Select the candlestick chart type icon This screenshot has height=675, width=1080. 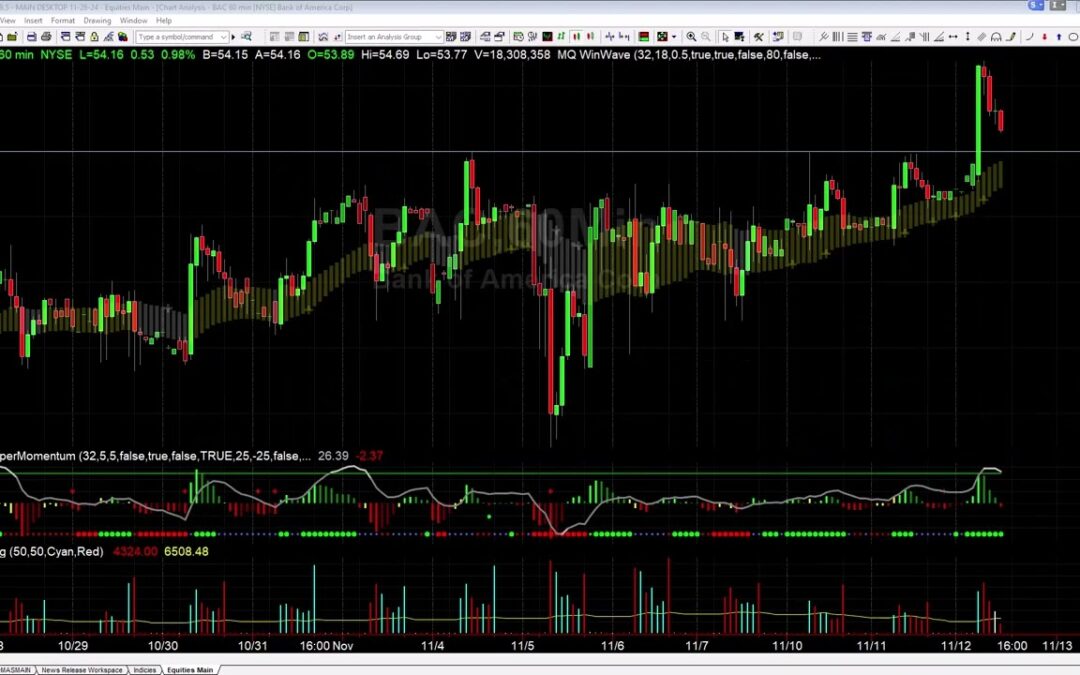coord(576,36)
